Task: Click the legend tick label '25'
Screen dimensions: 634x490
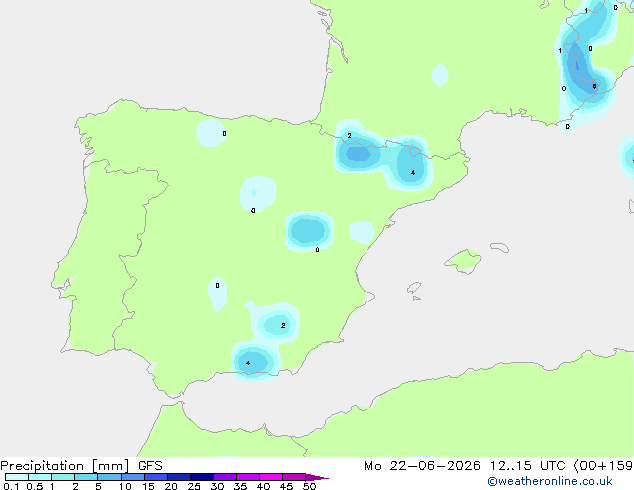Action: (194, 486)
